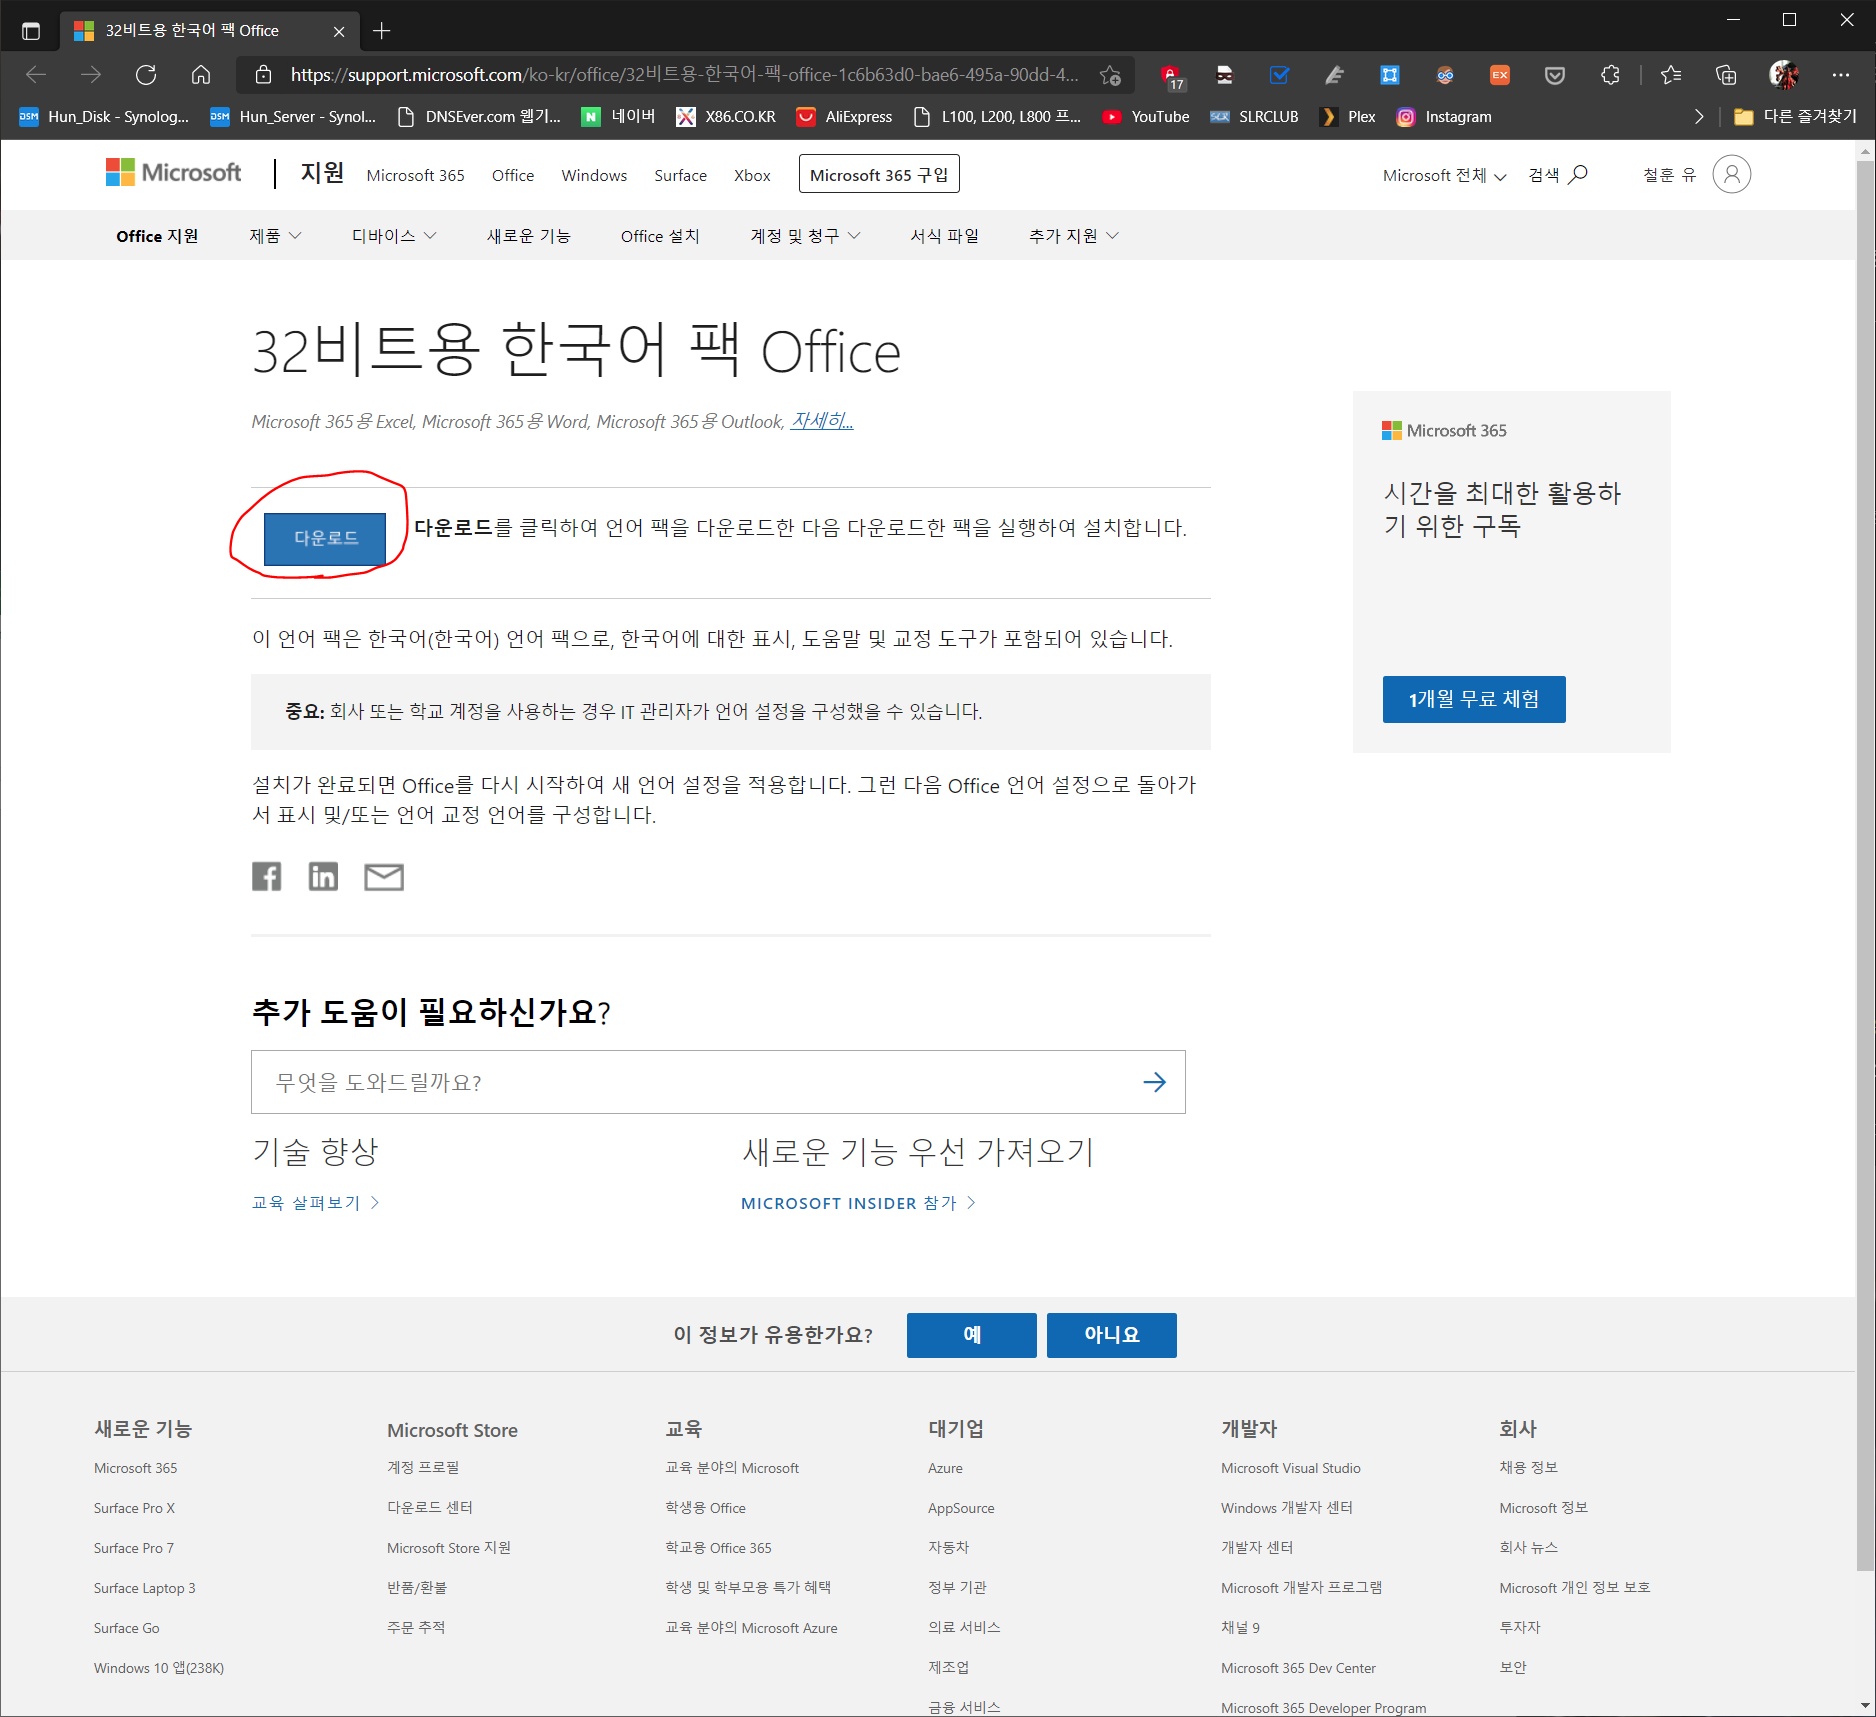Open MICROSOFT INSIDER 참가 link
1876x1717 pixels.
click(858, 1203)
